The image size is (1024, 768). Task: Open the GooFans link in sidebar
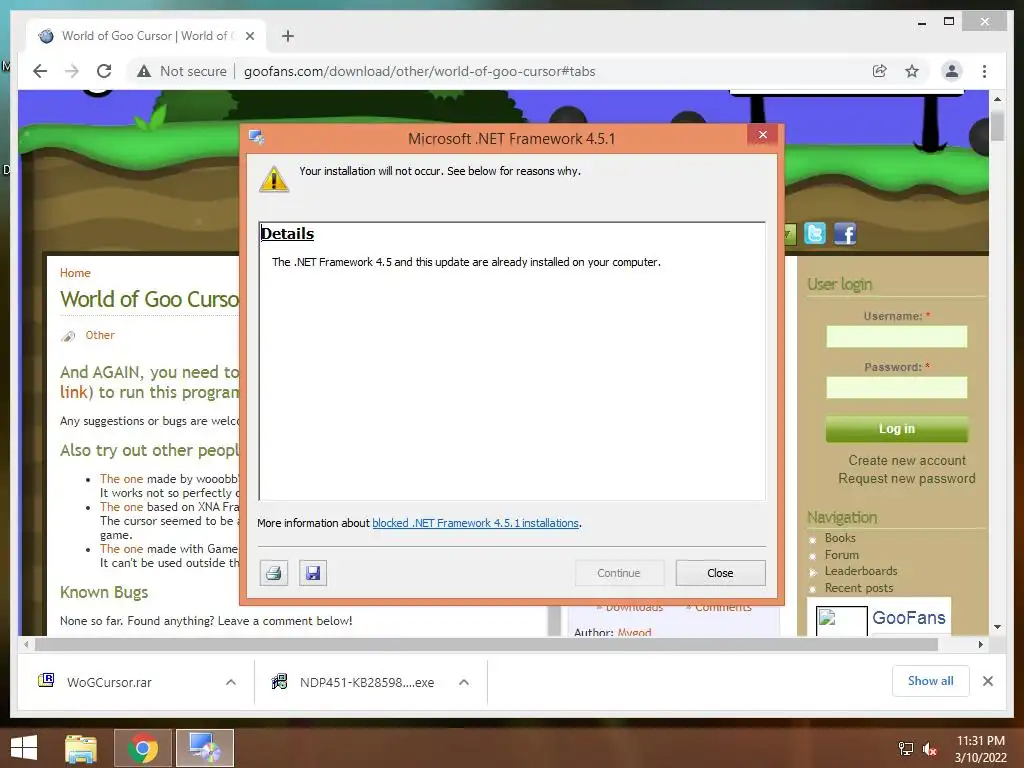coord(908,618)
